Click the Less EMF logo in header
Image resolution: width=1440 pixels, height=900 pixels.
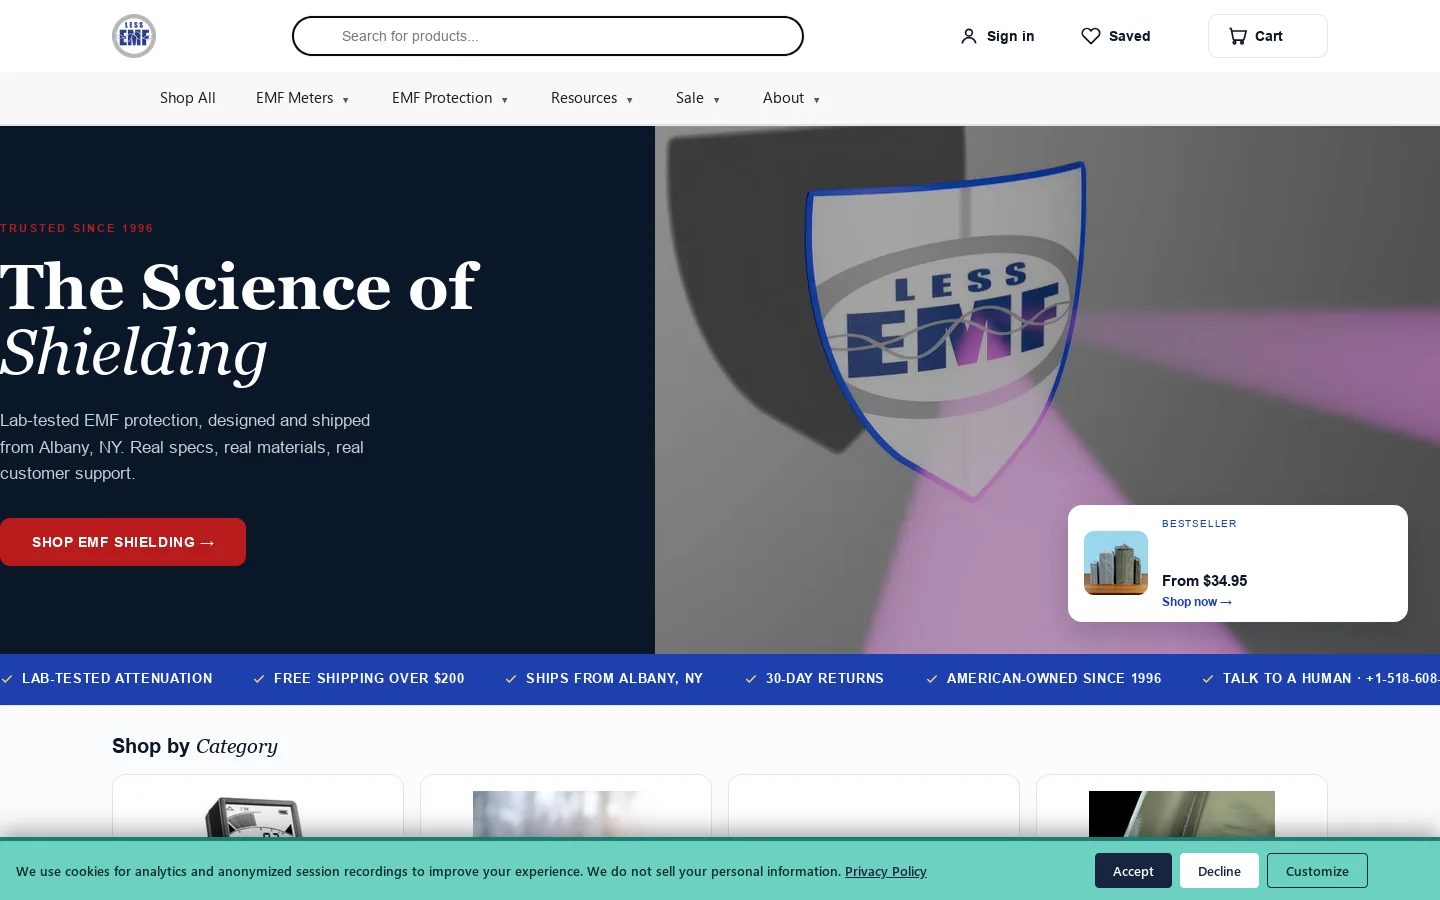134,36
